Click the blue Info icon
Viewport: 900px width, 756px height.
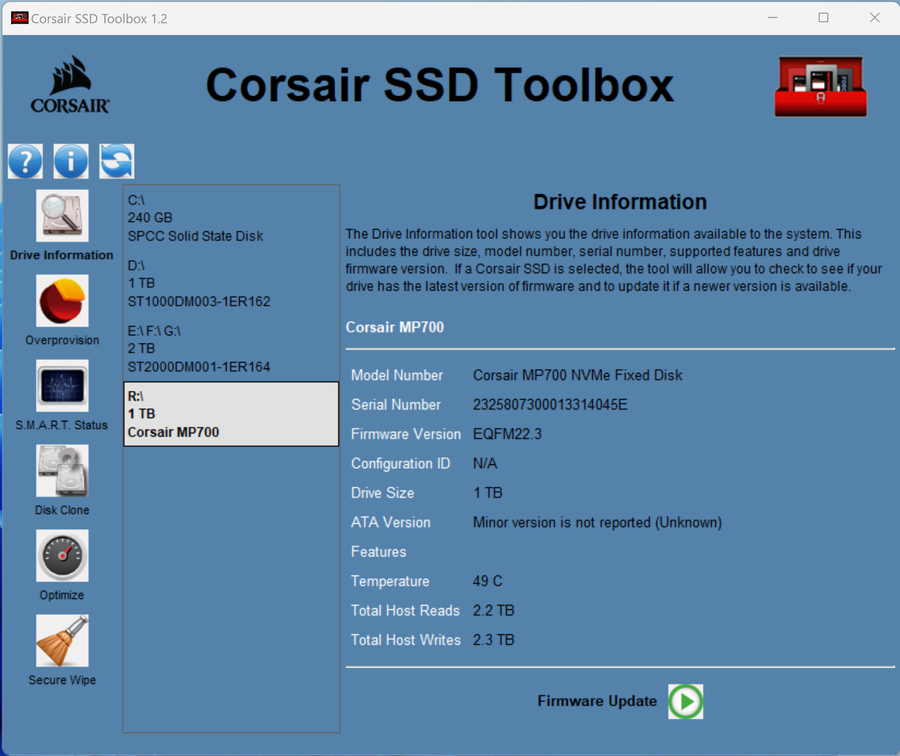pyautogui.click(x=71, y=161)
